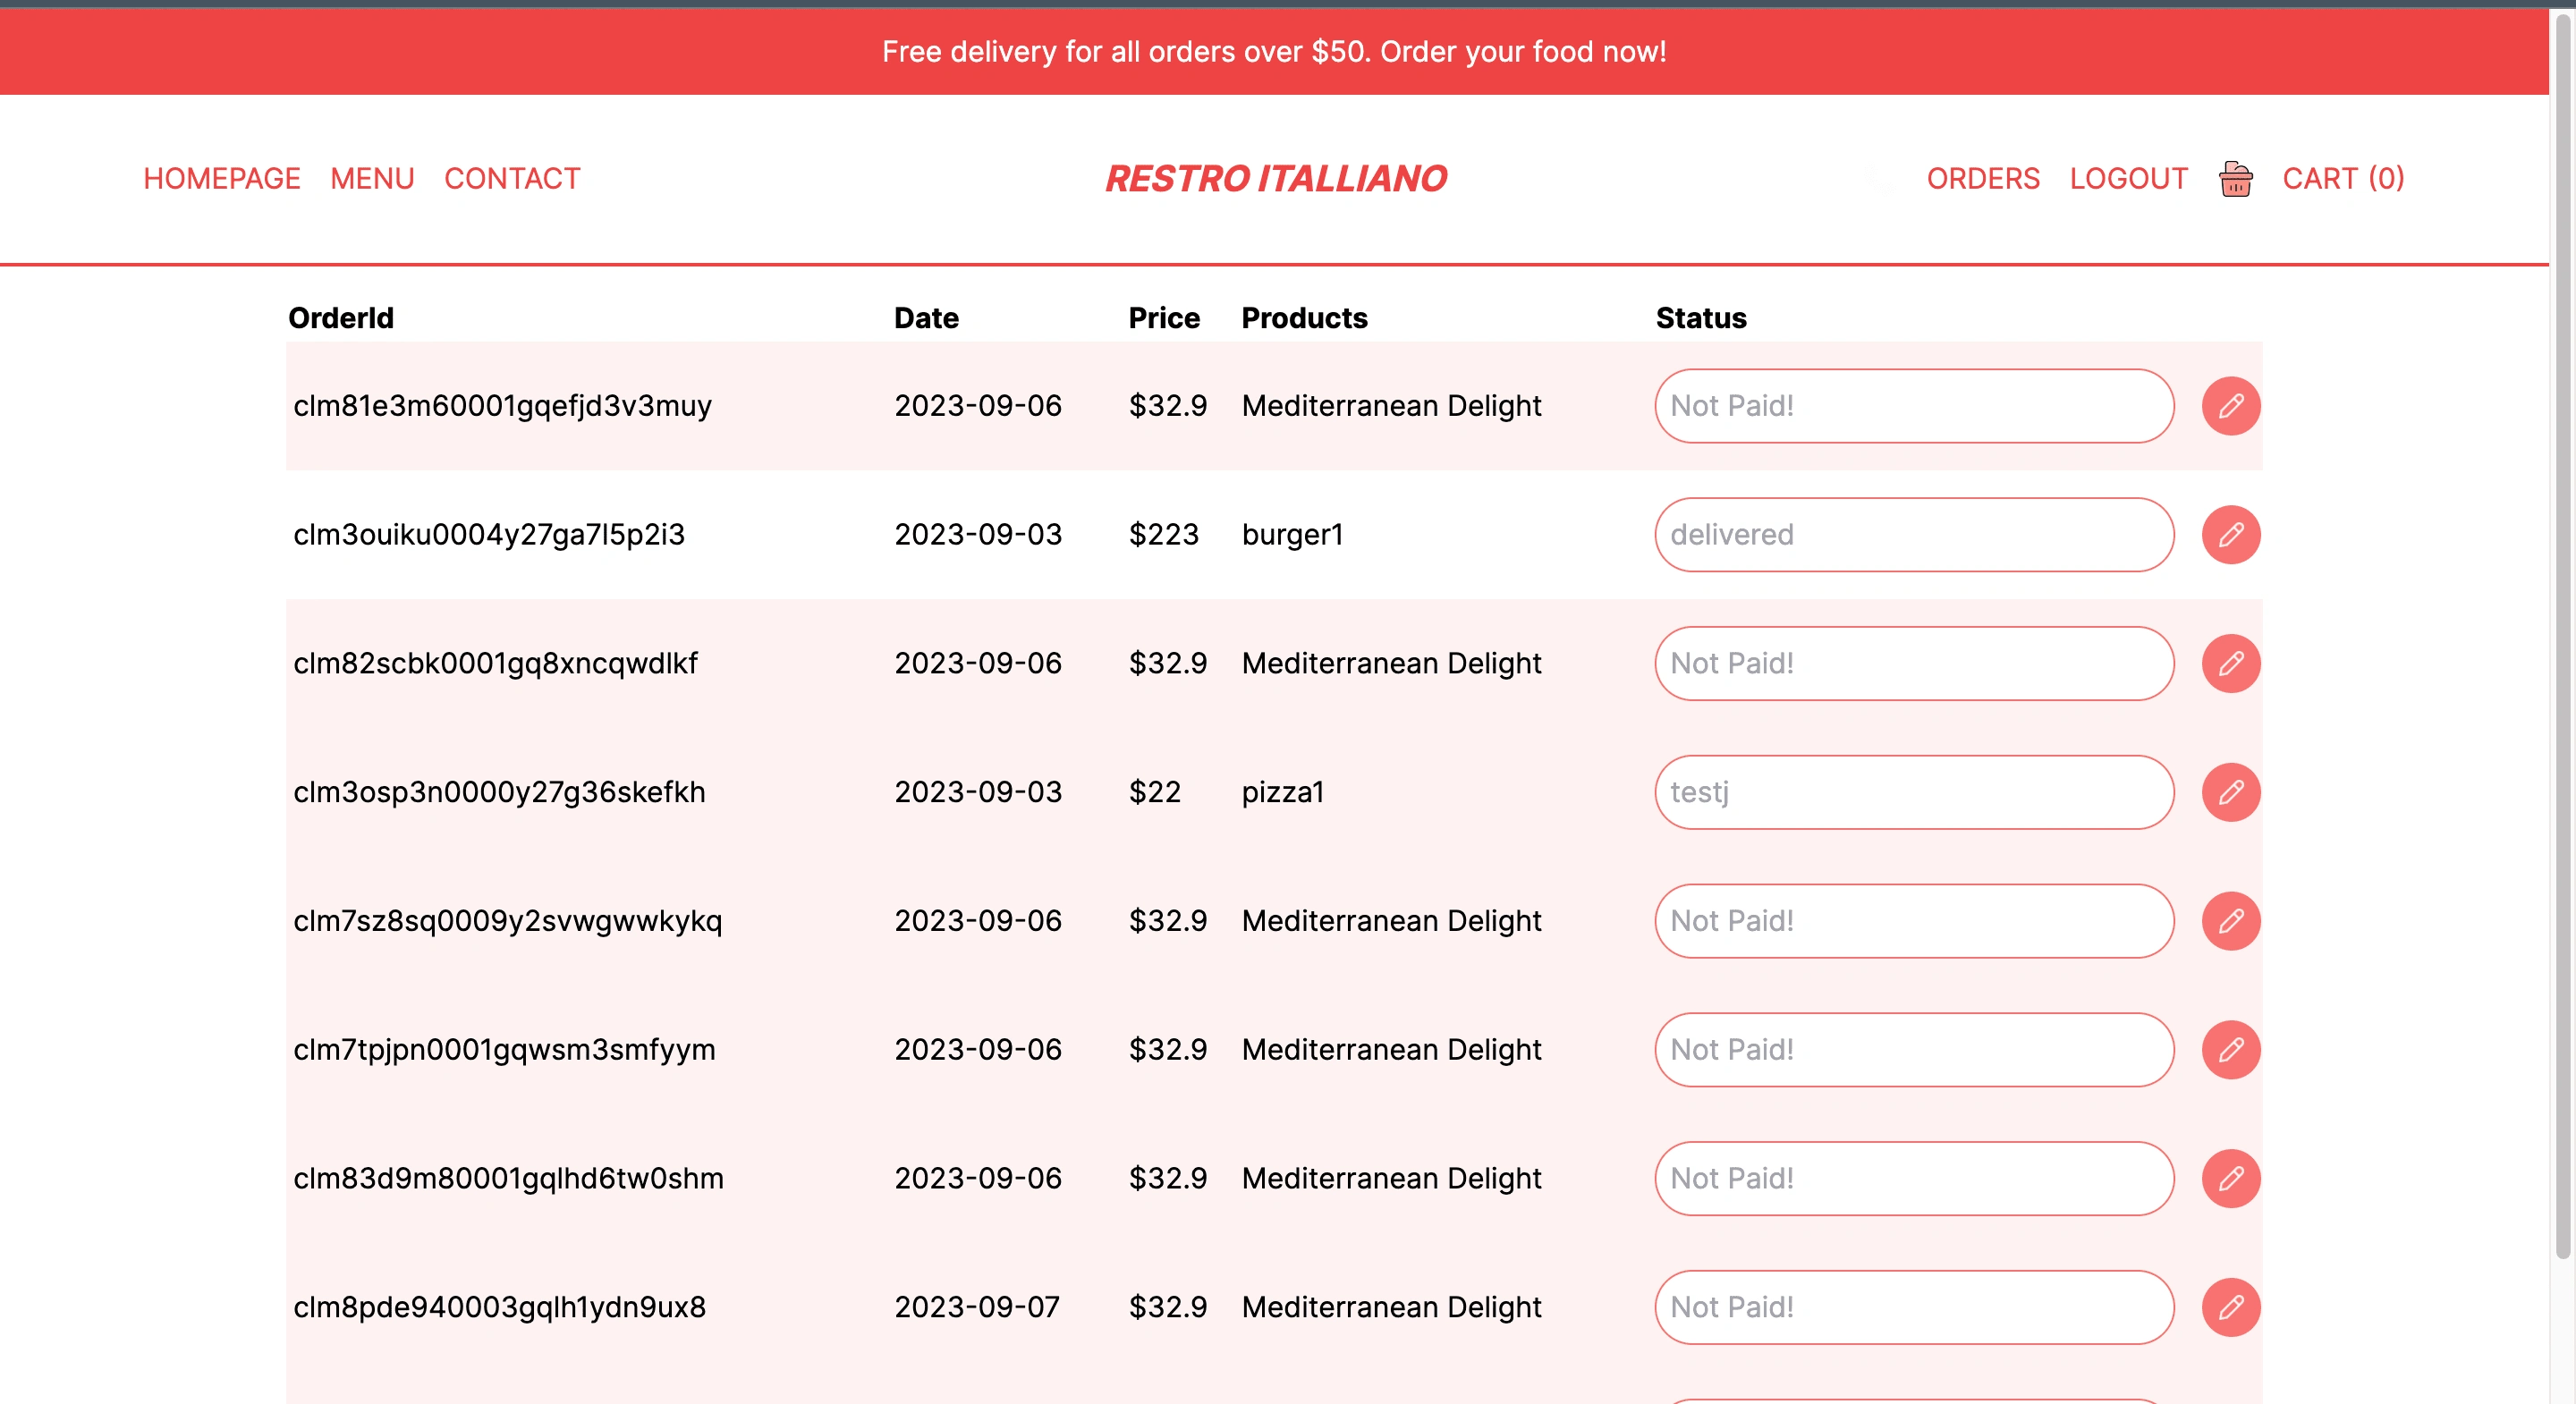Screen dimensions: 2576x1404
Task: Select order id clm81e3m60001gqefjd3v3muy
Action: 502,406
